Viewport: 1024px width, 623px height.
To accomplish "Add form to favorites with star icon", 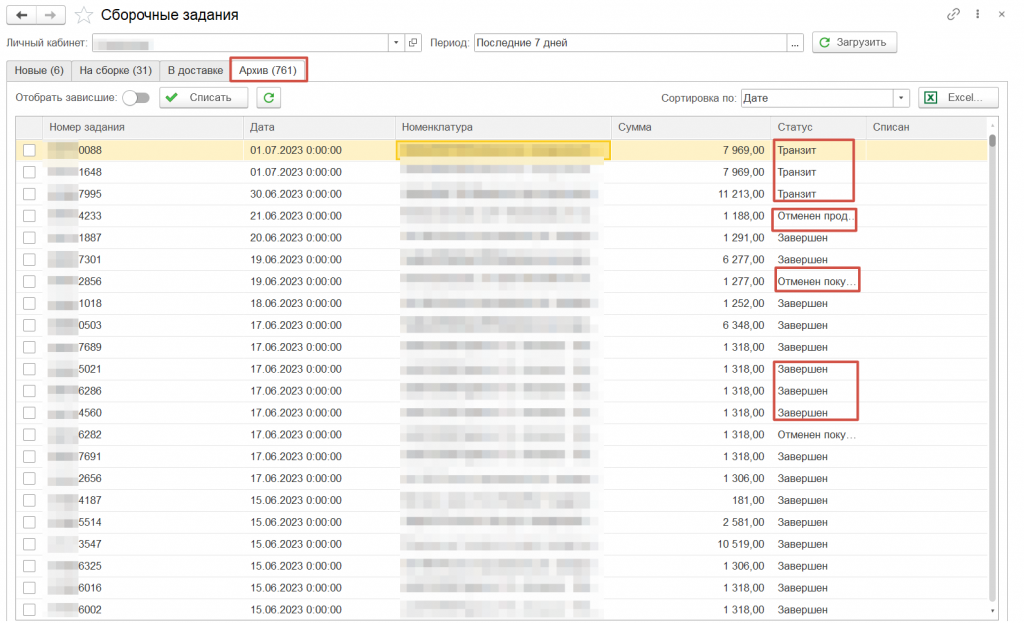I will [x=84, y=15].
